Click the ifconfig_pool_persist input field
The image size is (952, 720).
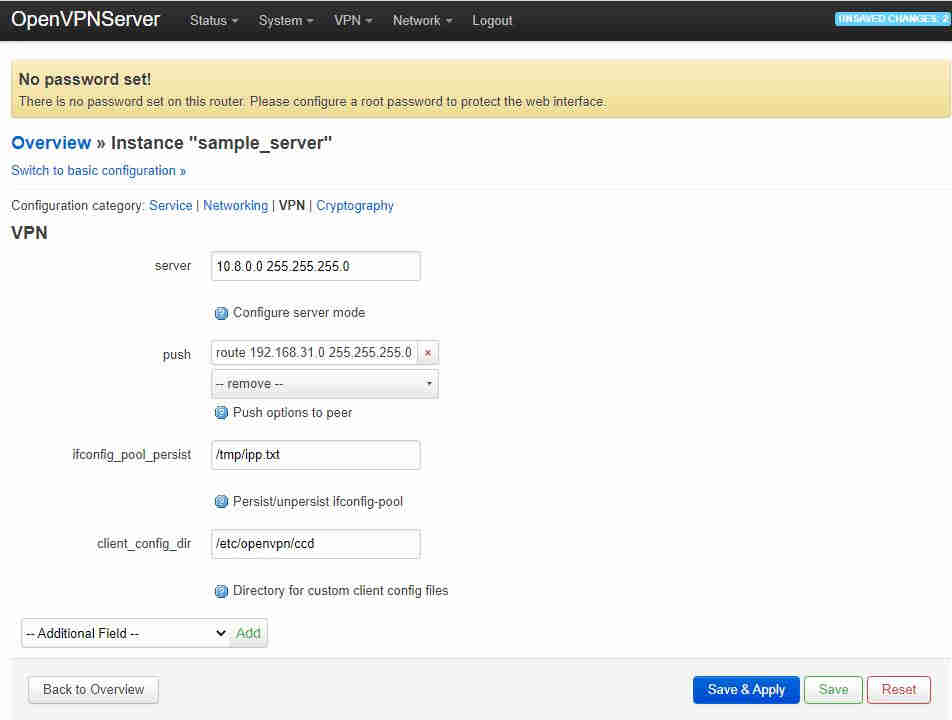pyautogui.click(x=316, y=455)
